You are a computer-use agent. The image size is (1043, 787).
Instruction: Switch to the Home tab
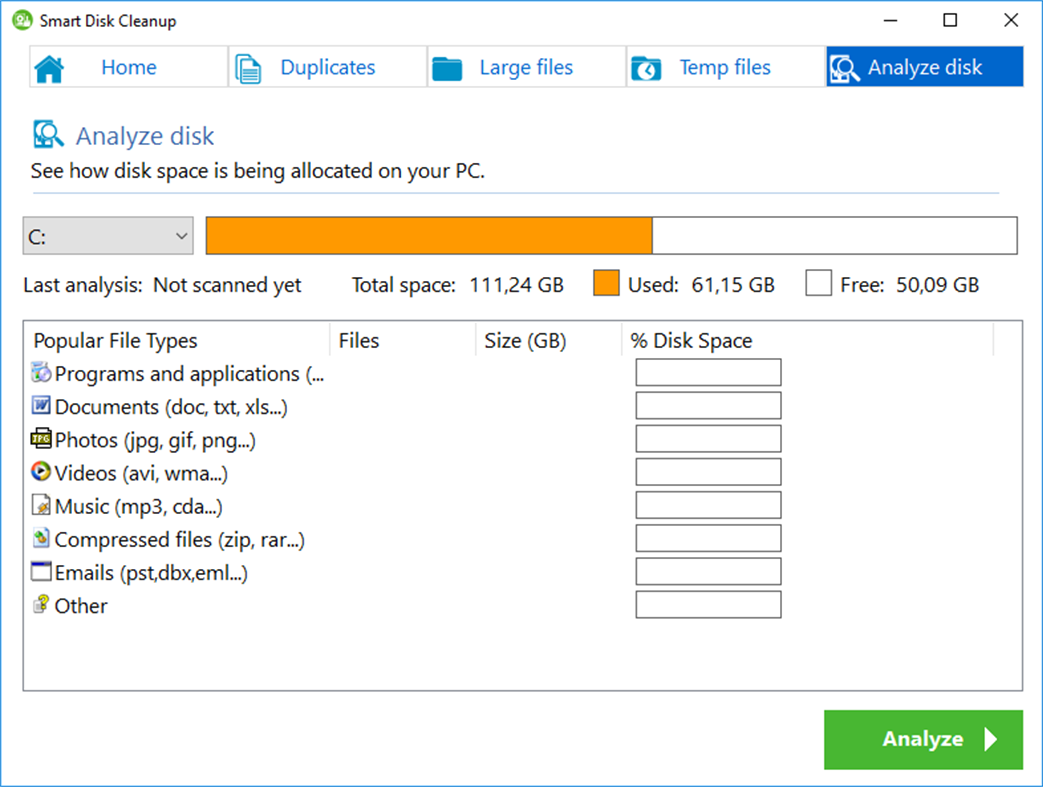pyautogui.click(x=128, y=66)
